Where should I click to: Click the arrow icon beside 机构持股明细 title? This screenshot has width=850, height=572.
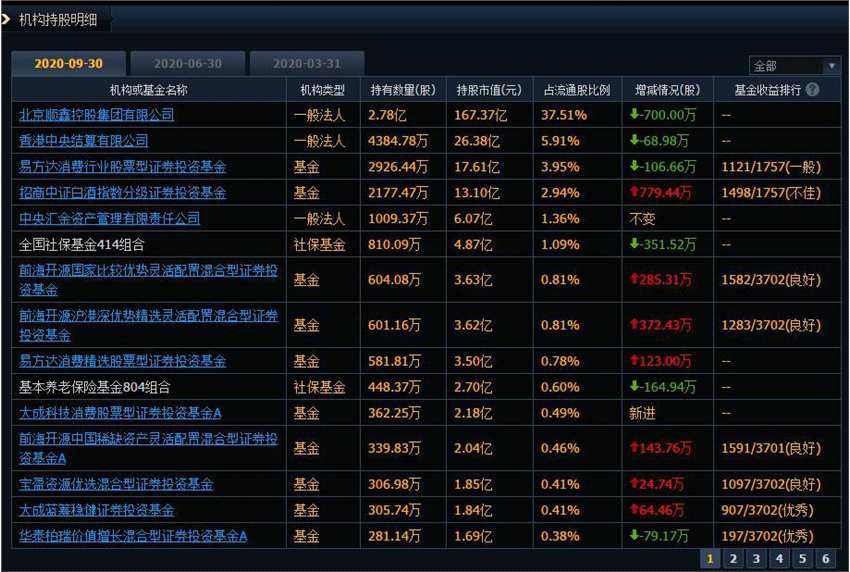coord(5,20)
